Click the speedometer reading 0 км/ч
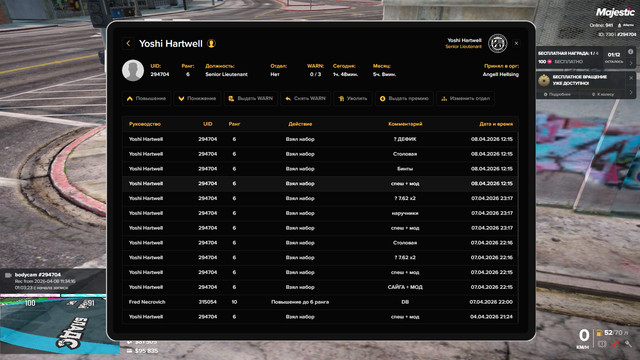Screen dimensions: 640x360 pos(584,339)
